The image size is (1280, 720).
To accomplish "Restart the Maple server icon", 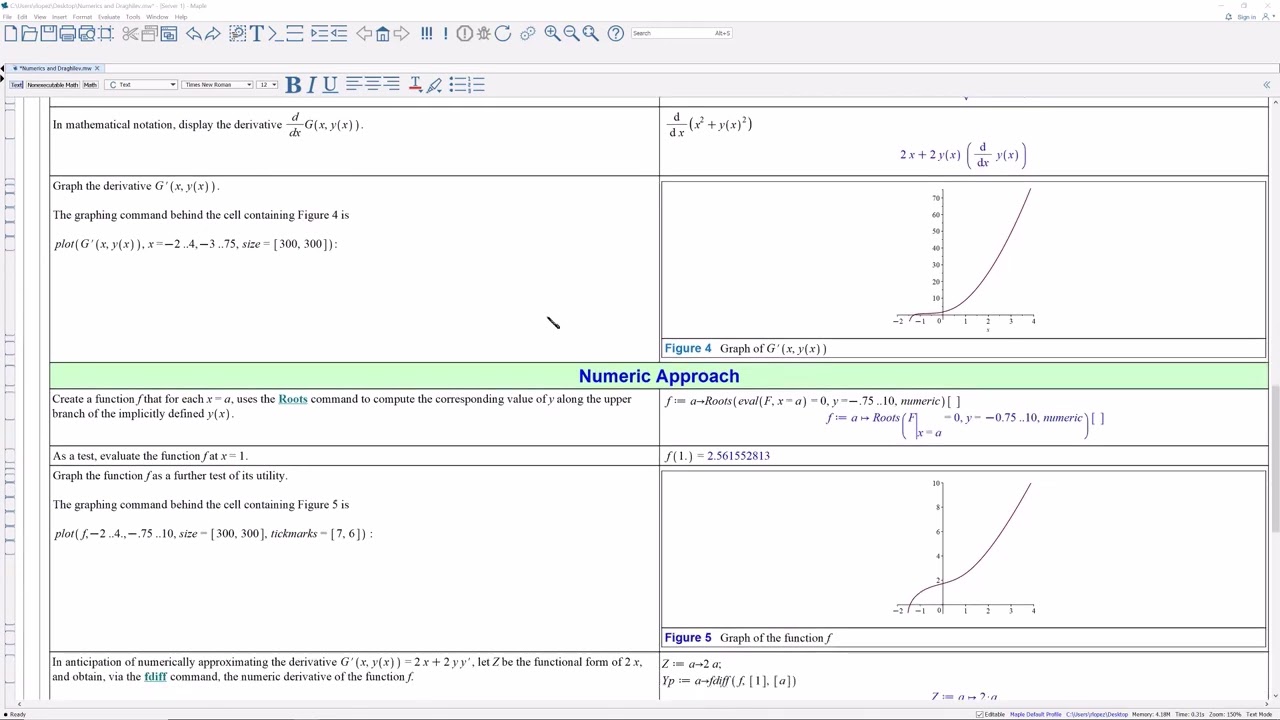I will pos(503,34).
